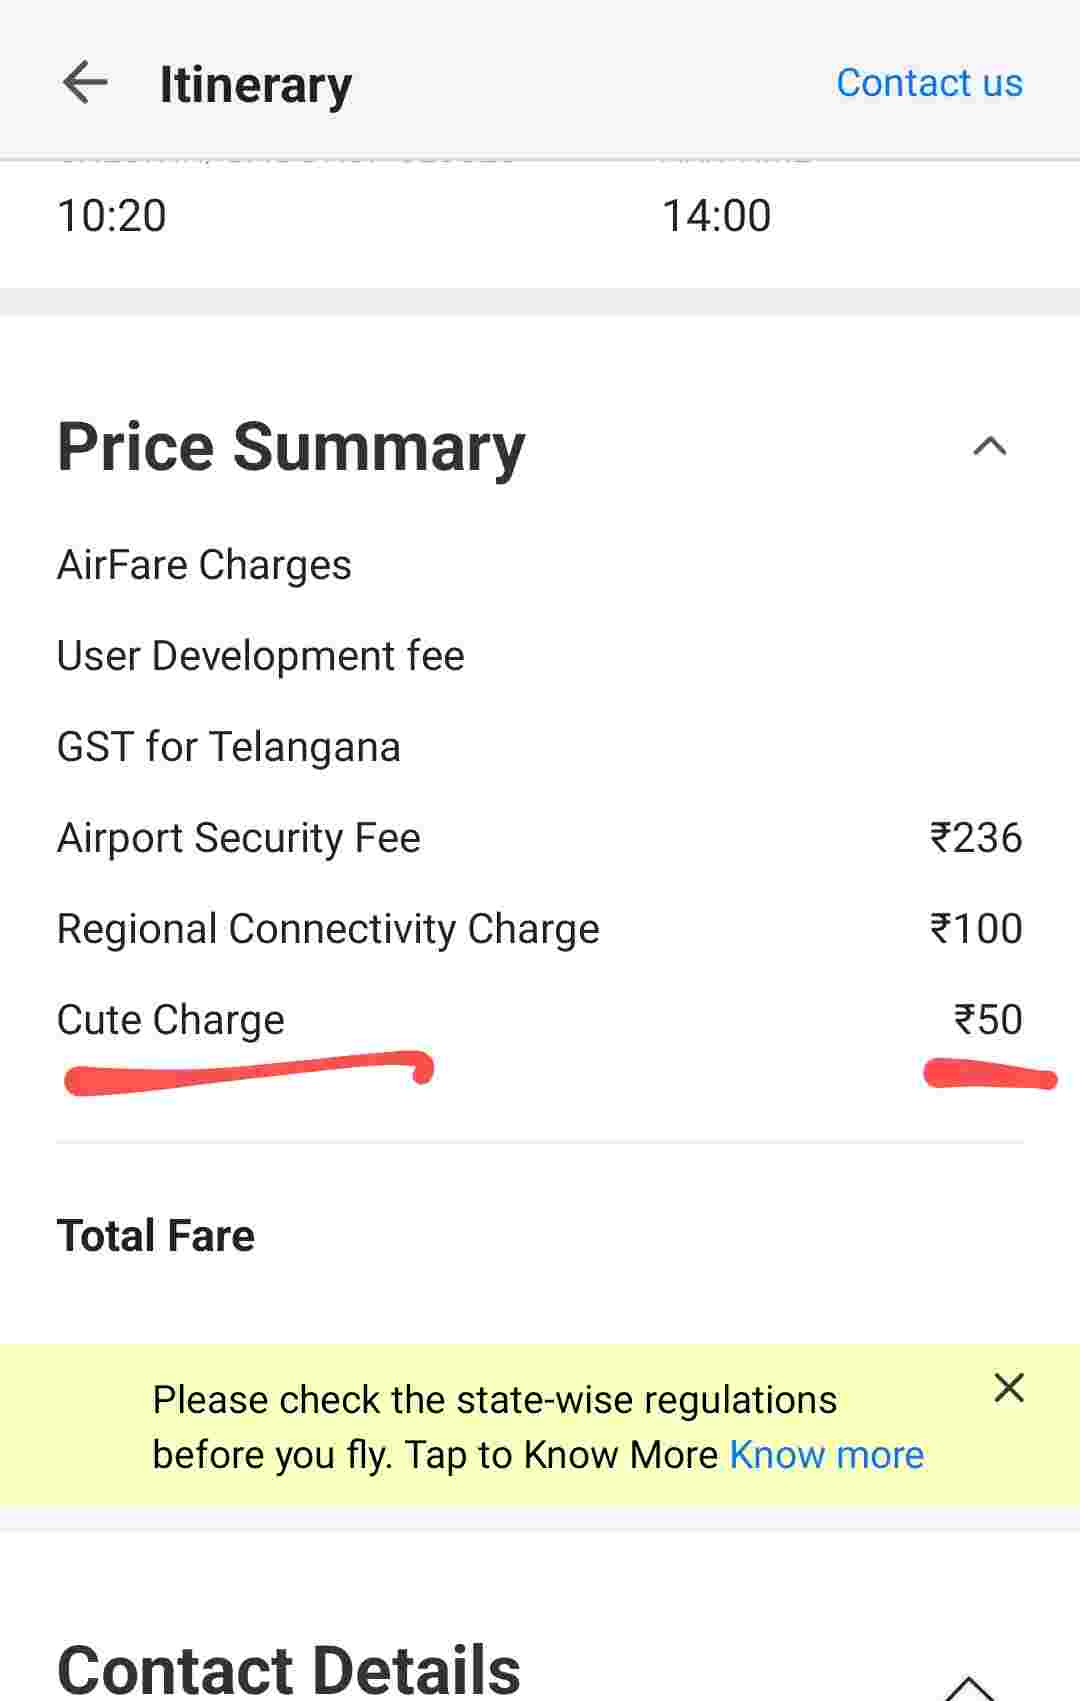Select the Cute Charge label
Screen dimensions: 1080x1701
click(170, 1020)
